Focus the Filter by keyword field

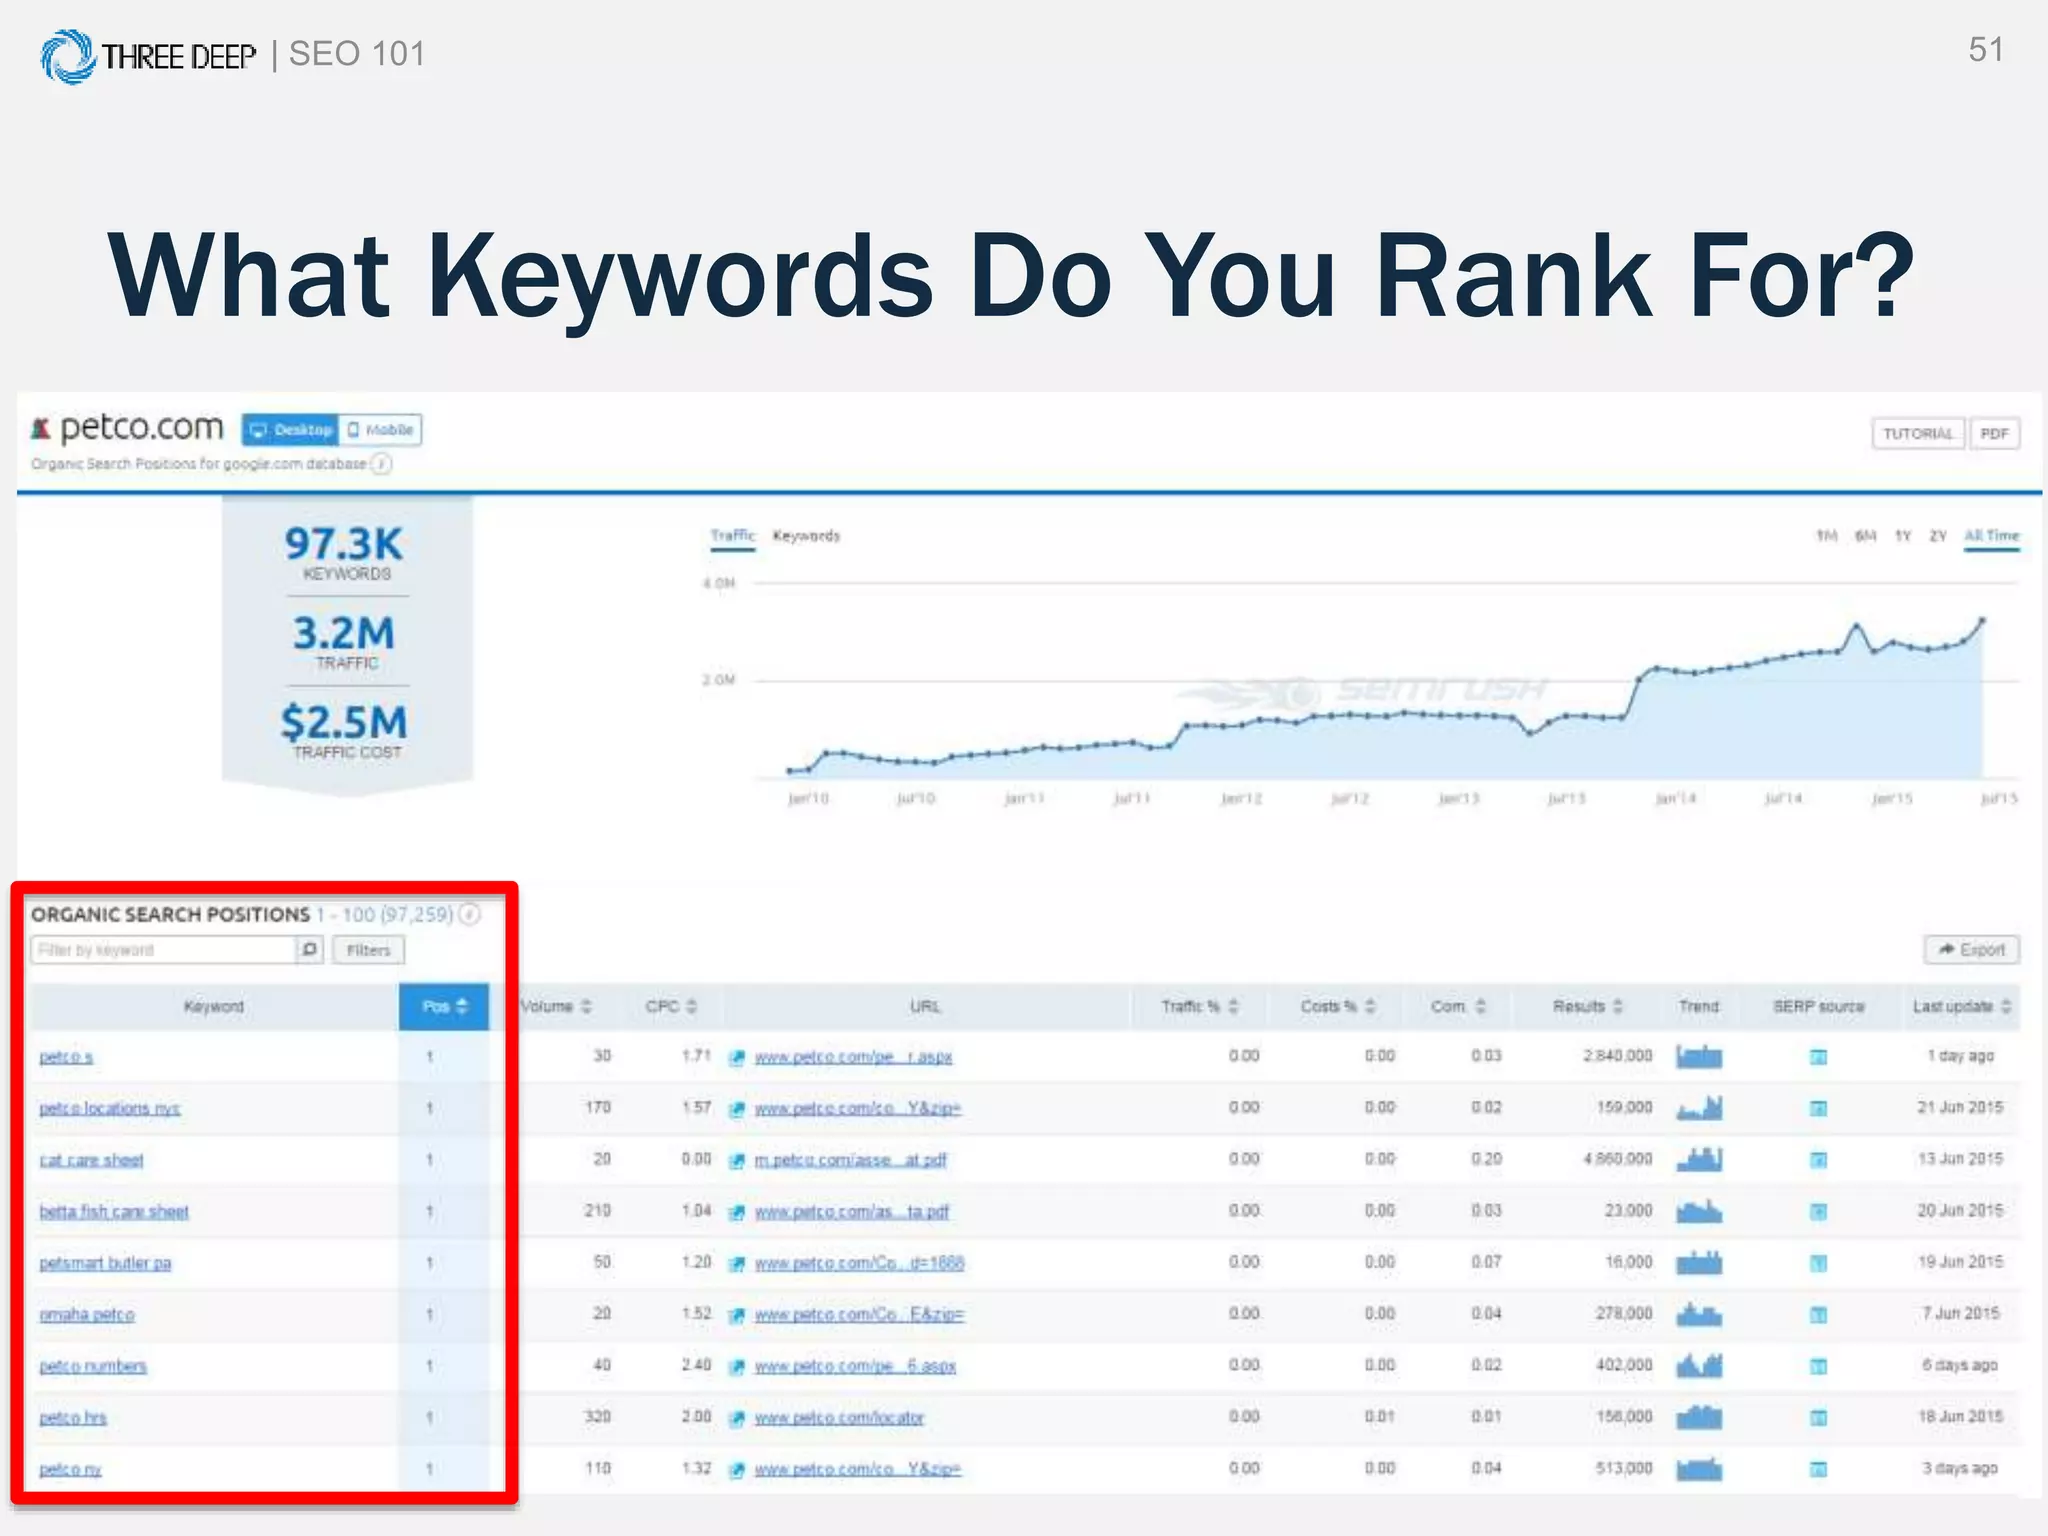(164, 950)
